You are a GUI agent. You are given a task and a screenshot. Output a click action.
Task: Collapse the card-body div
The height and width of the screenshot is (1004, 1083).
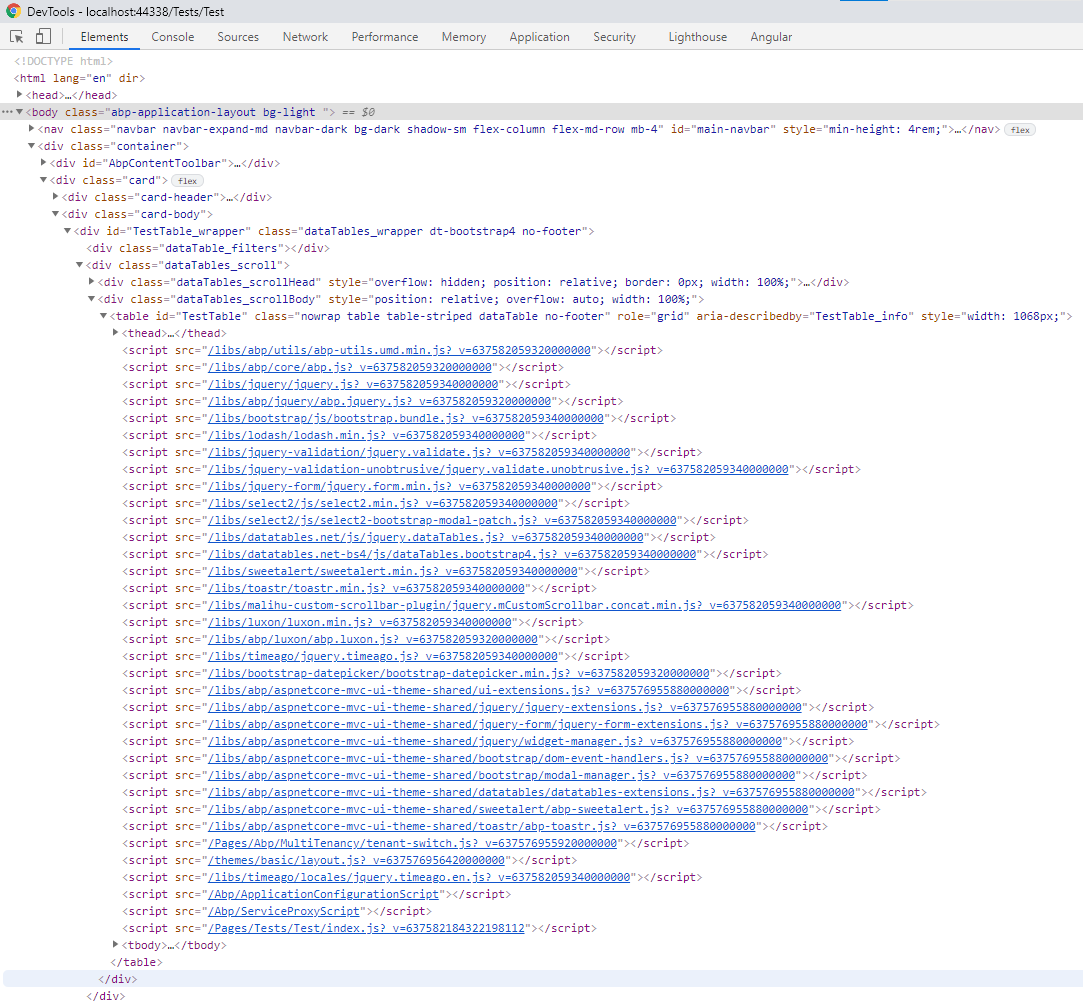point(55,213)
